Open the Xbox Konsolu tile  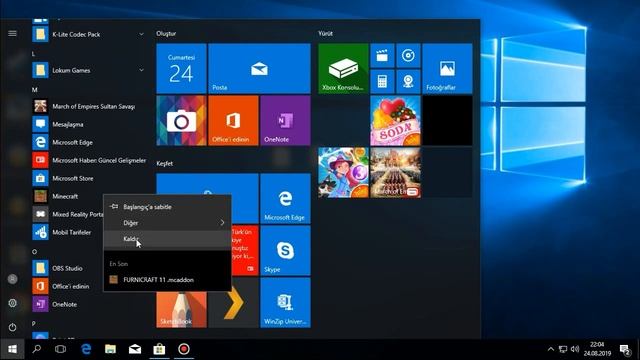pos(343,69)
